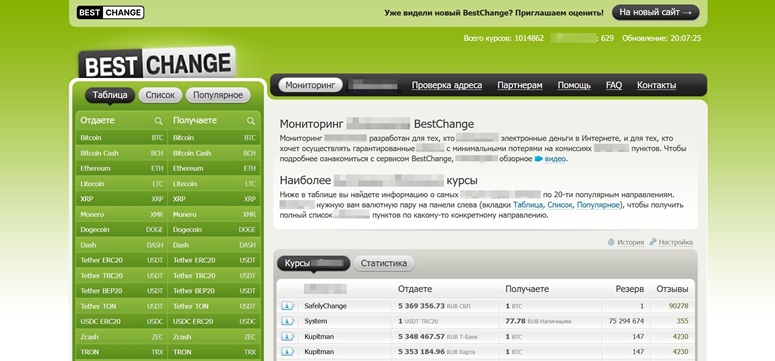
Task: Switch to the Таблица sidebar tab
Action: click(x=110, y=95)
